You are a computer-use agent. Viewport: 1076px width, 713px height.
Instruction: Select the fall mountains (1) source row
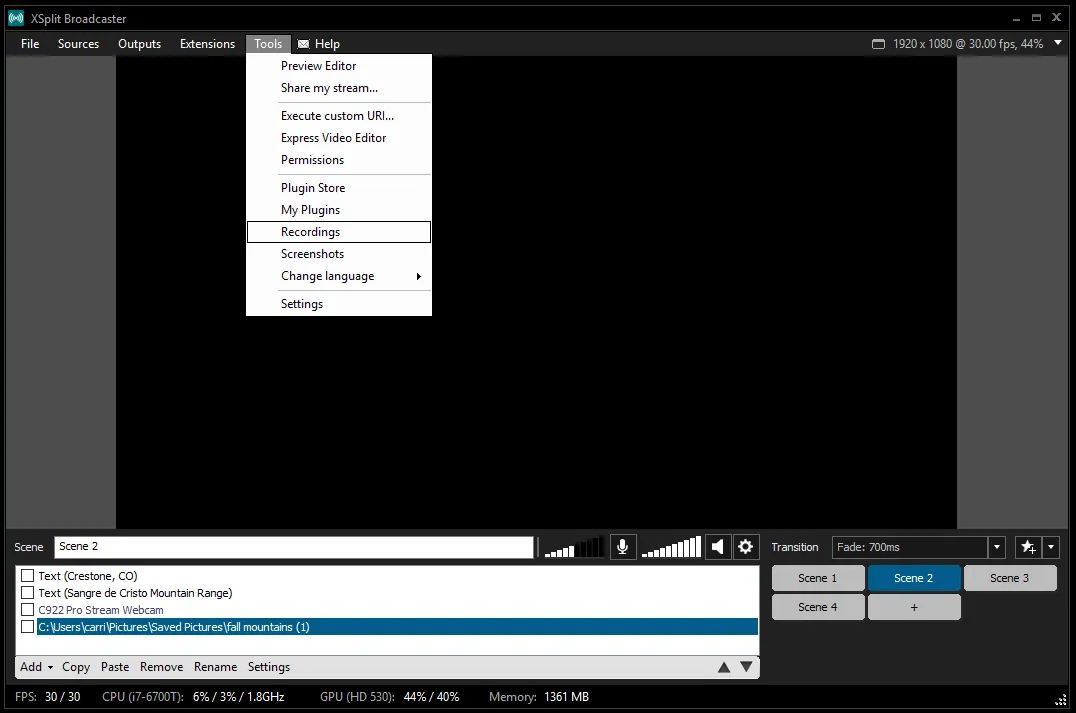(397, 627)
